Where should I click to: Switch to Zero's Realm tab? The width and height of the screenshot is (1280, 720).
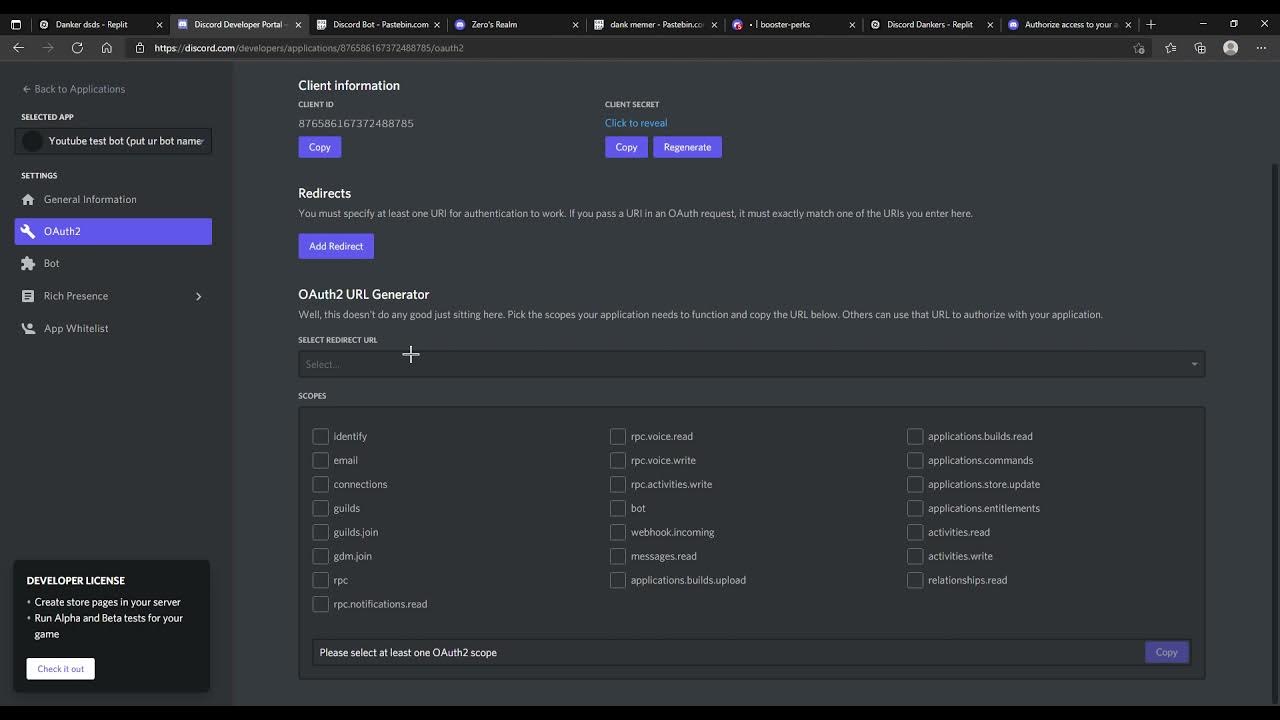(x=515, y=24)
